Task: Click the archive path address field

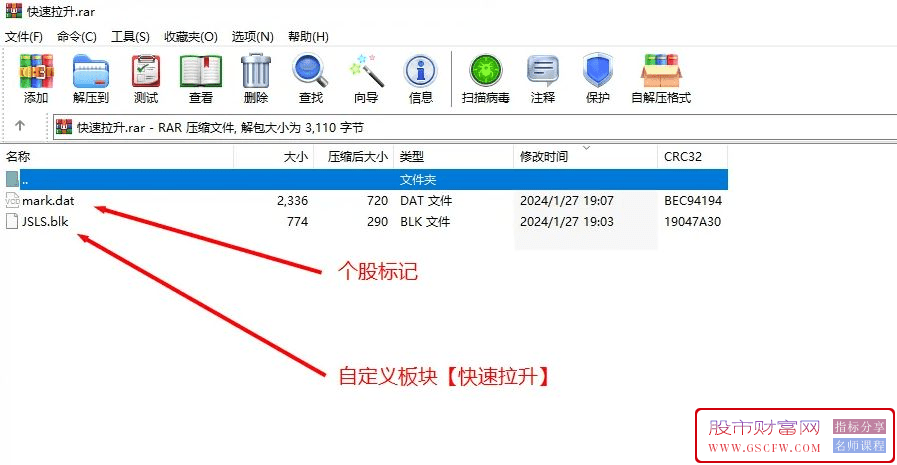Action: coord(475,127)
